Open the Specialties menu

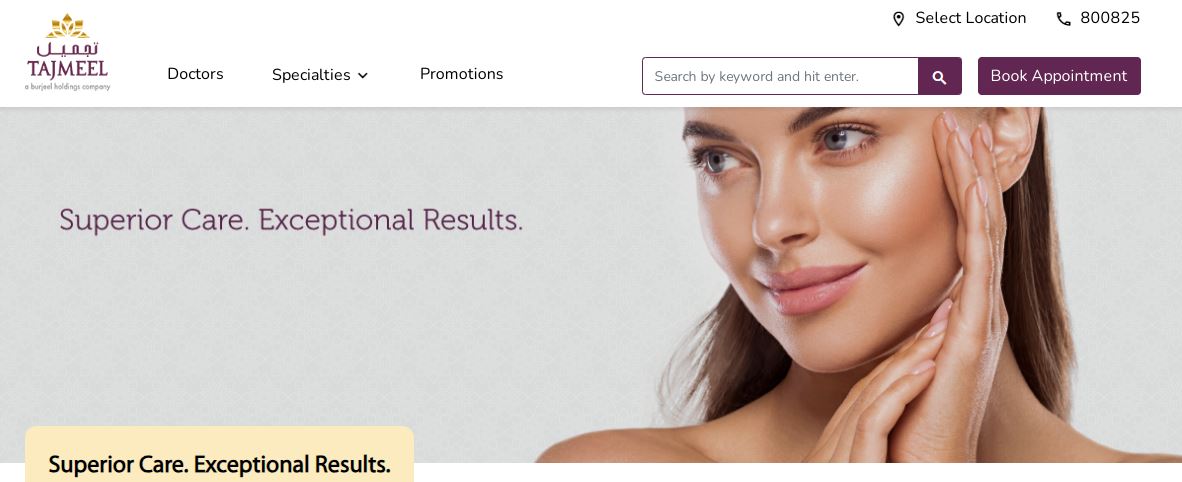pyautogui.click(x=320, y=75)
